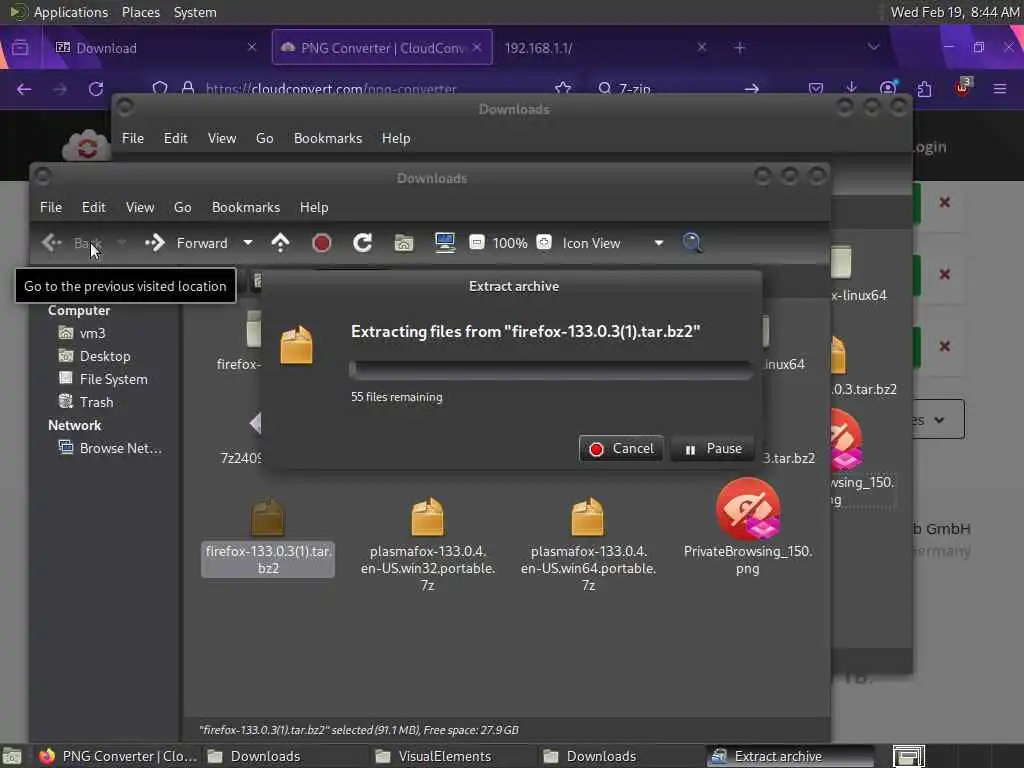Image resolution: width=1024 pixels, height=768 pixels.
Task: Click the red Stop loading icon
Action: pyautogui.click(x=321, y=243)
